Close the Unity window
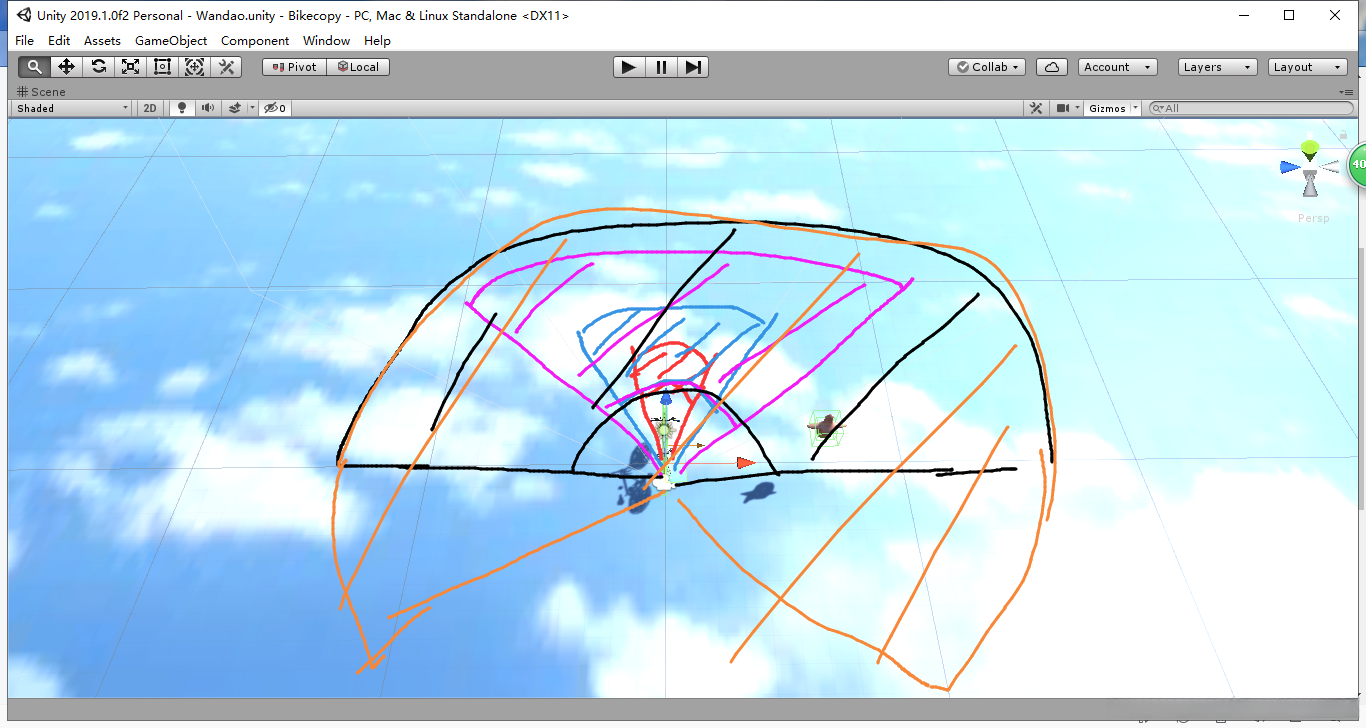The image size is (1366, 728). coord(1336,15)
